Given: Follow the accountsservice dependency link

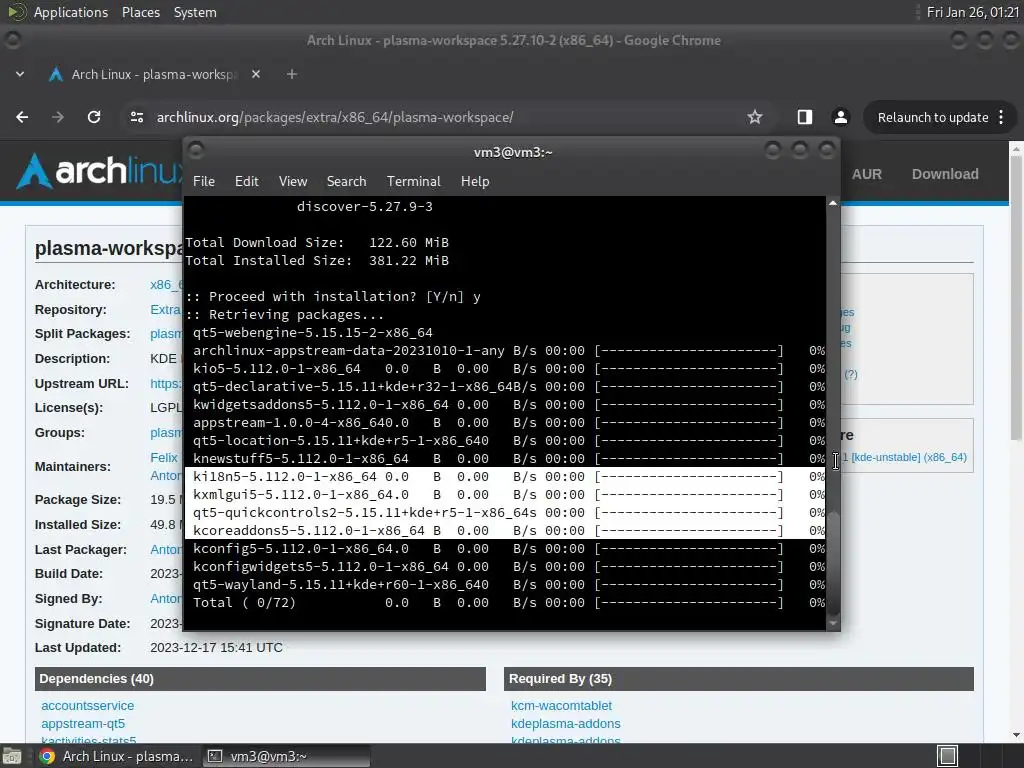Looking at the screenshot, I should [x=88, y=705].
